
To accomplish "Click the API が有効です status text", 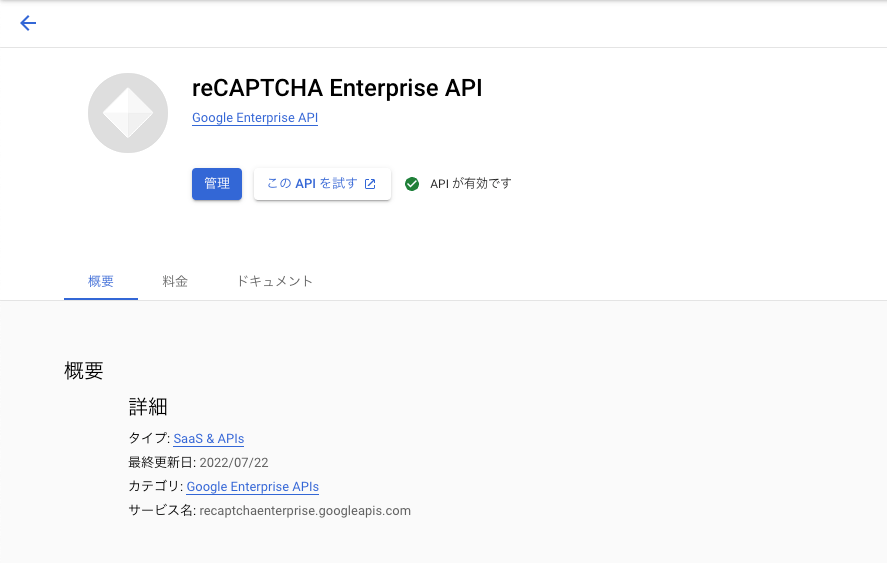I will [471, 184].
